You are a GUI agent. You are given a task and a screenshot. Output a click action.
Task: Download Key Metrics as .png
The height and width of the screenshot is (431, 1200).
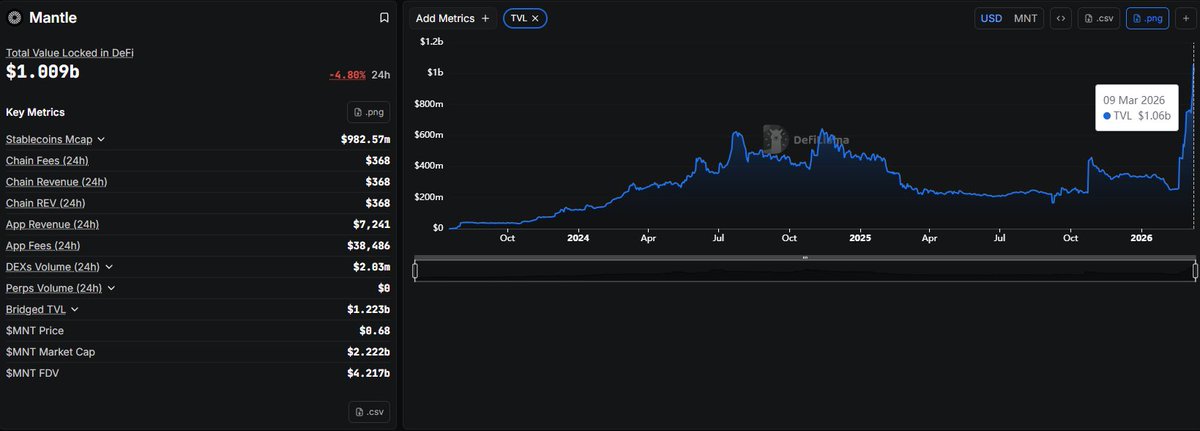pos(369,112)
